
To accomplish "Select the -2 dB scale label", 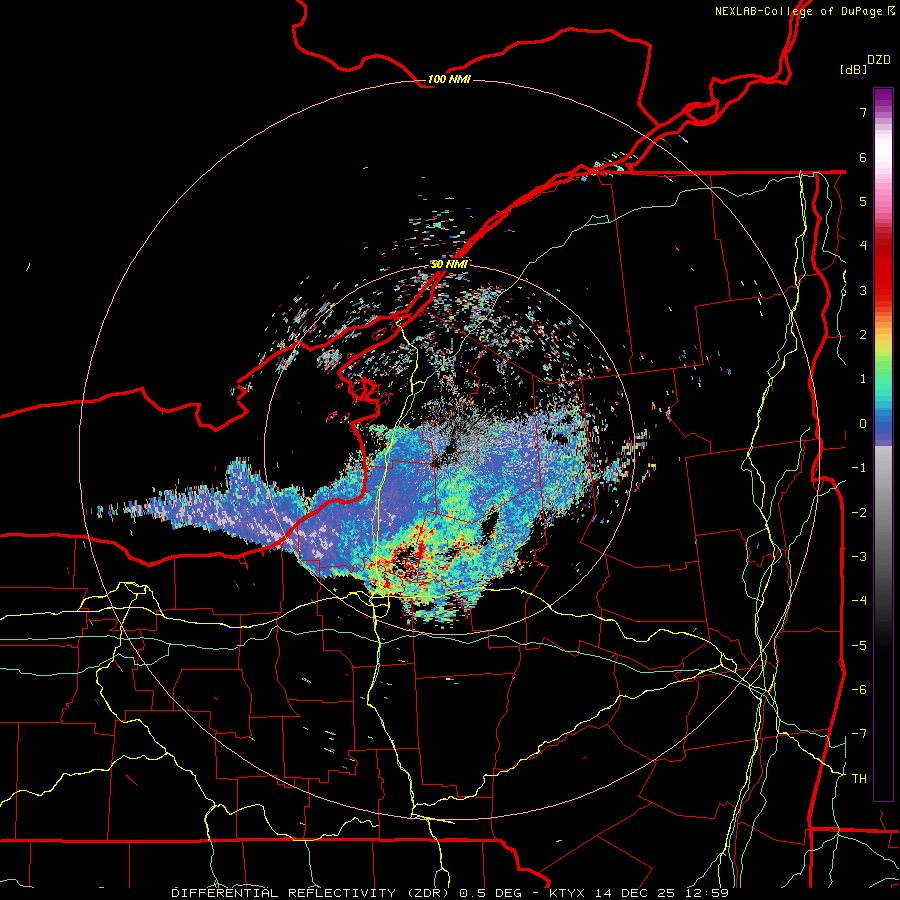I will tap(859, 513).
